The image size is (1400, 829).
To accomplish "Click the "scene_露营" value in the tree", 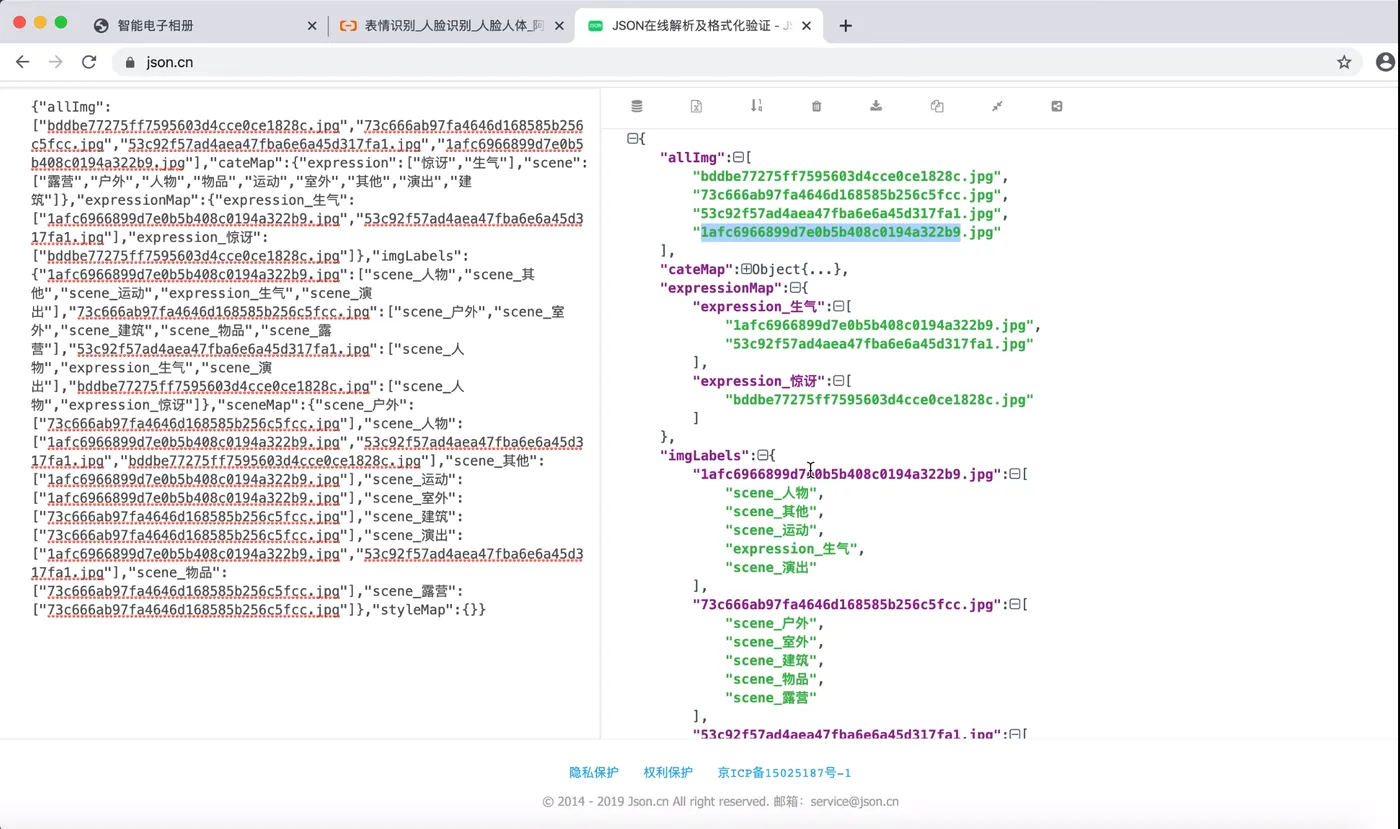I will [x=771, y=698].
